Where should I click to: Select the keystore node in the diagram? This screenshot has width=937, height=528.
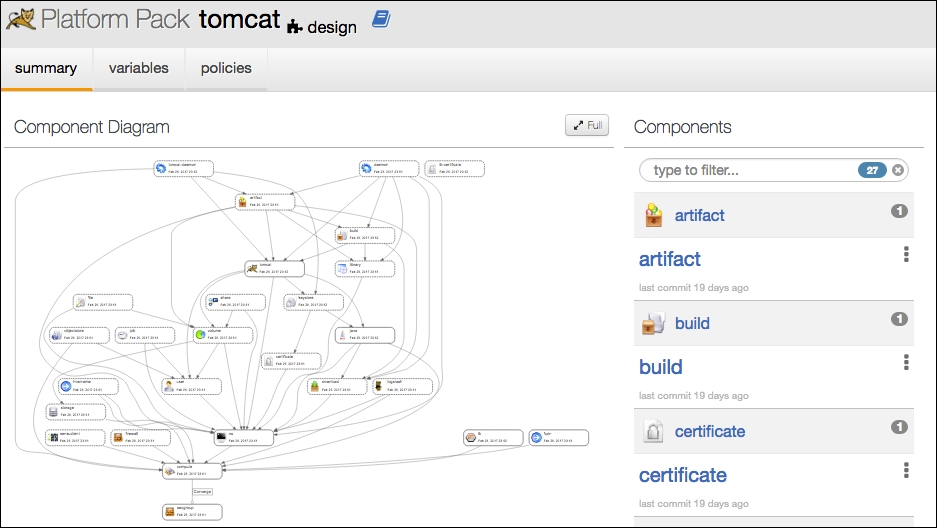click(x=314, y=302)
